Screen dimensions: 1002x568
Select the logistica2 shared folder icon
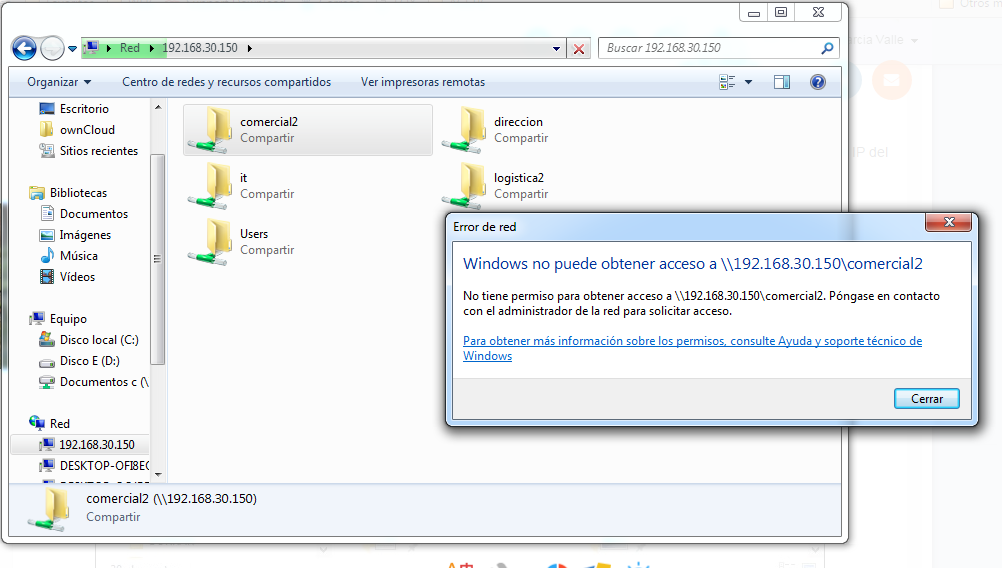pos(465,186)
